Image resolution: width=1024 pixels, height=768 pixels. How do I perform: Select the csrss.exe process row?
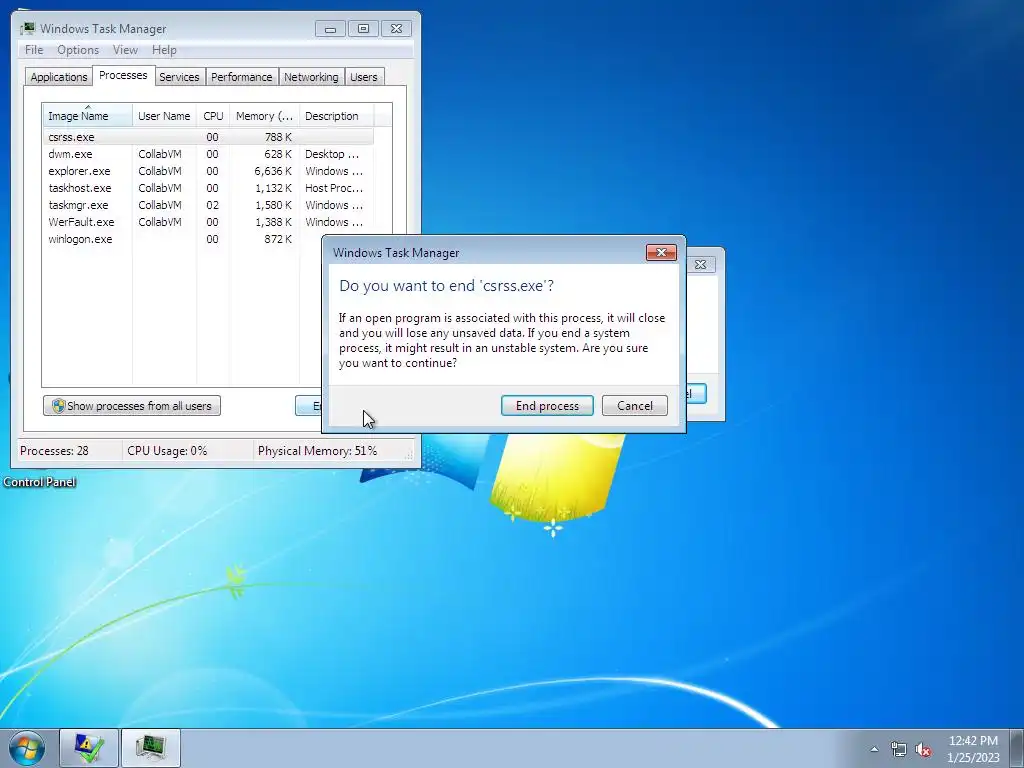pos(209,137)
